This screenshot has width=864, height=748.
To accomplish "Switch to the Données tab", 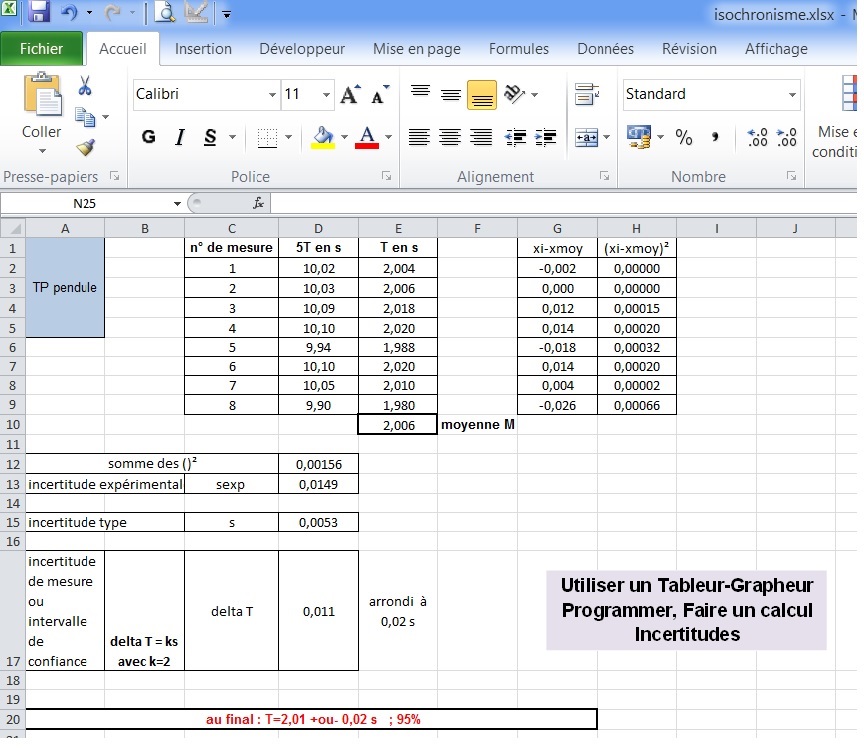I will point(605,49).
